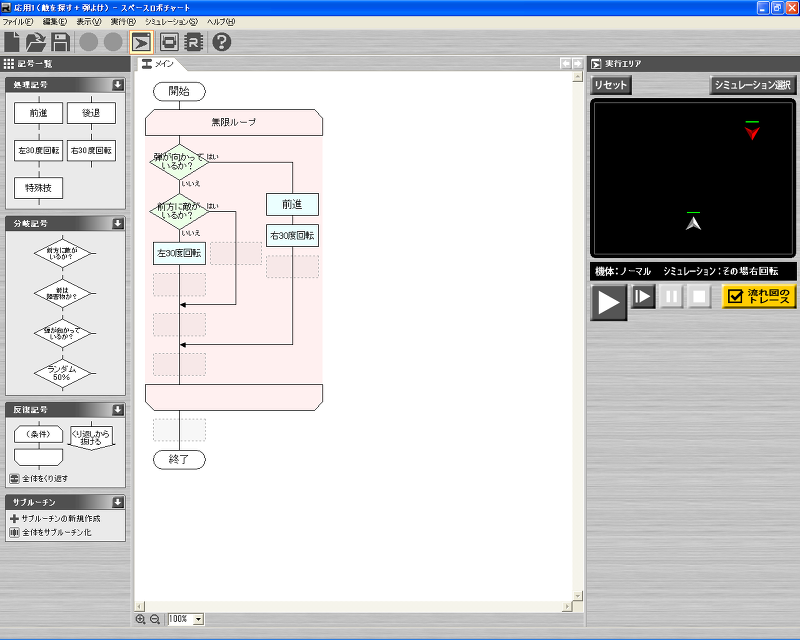Open a saved flowchart using the folder icon
The height and width of the screenshot is (640, 800).
click(38, 42)
